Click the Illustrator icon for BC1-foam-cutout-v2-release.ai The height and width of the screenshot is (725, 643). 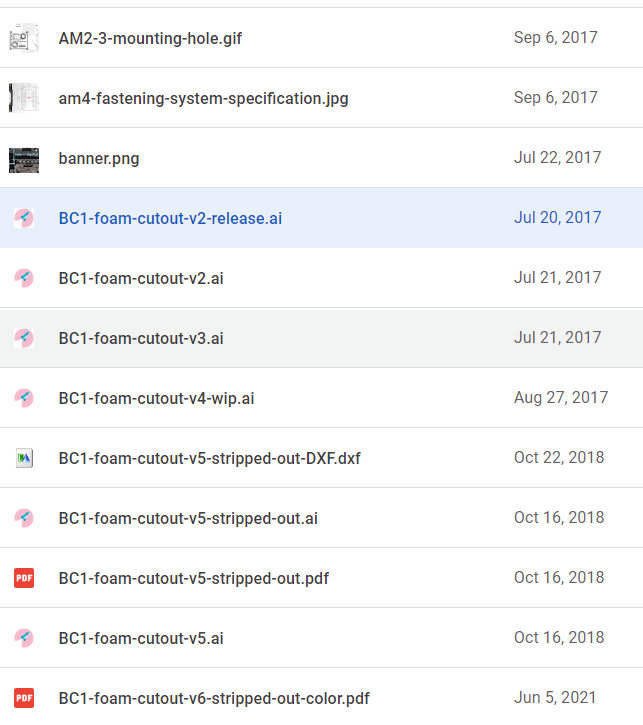(x=23, y=218)
